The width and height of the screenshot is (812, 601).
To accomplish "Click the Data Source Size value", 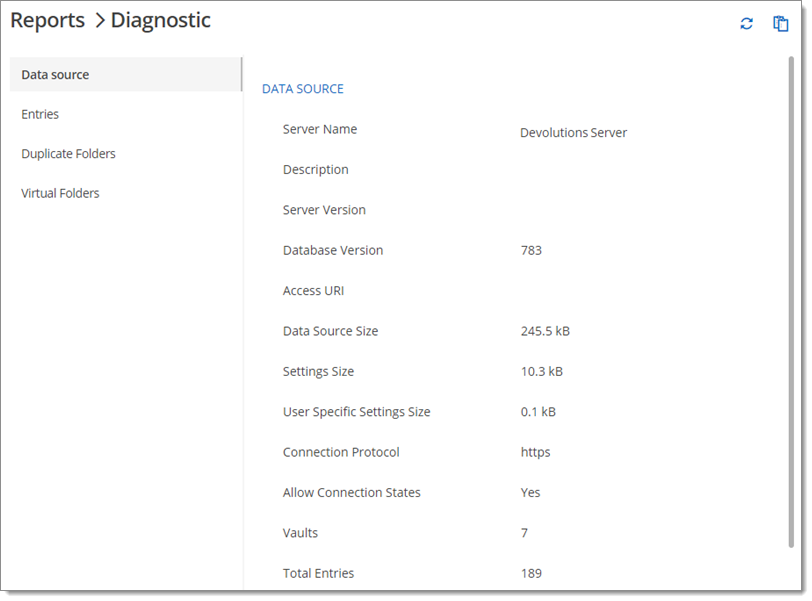I will pyautogui.click(x=545, y=331).
